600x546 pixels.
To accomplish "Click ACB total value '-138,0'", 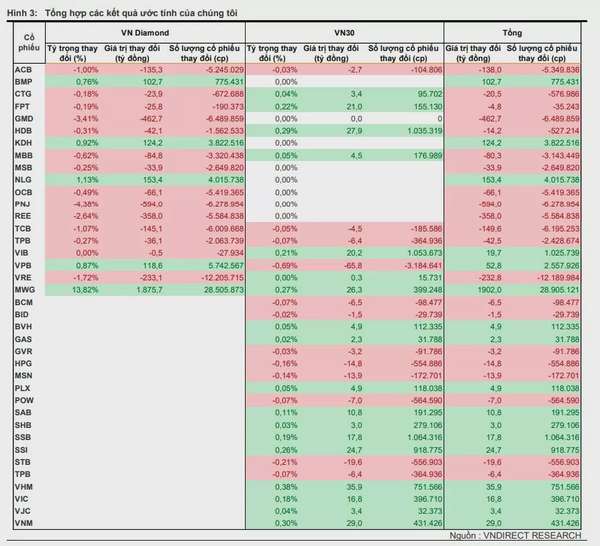I will click(x=490, y=70).
